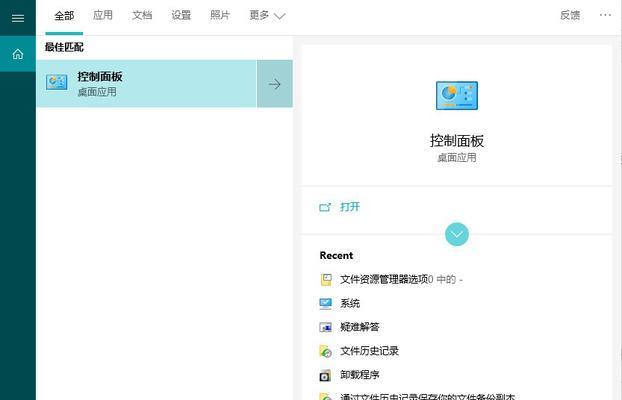Viewport: 622px width, 400px height.
Task: Open recent item 疑难解答
Action: coord(359,327)
